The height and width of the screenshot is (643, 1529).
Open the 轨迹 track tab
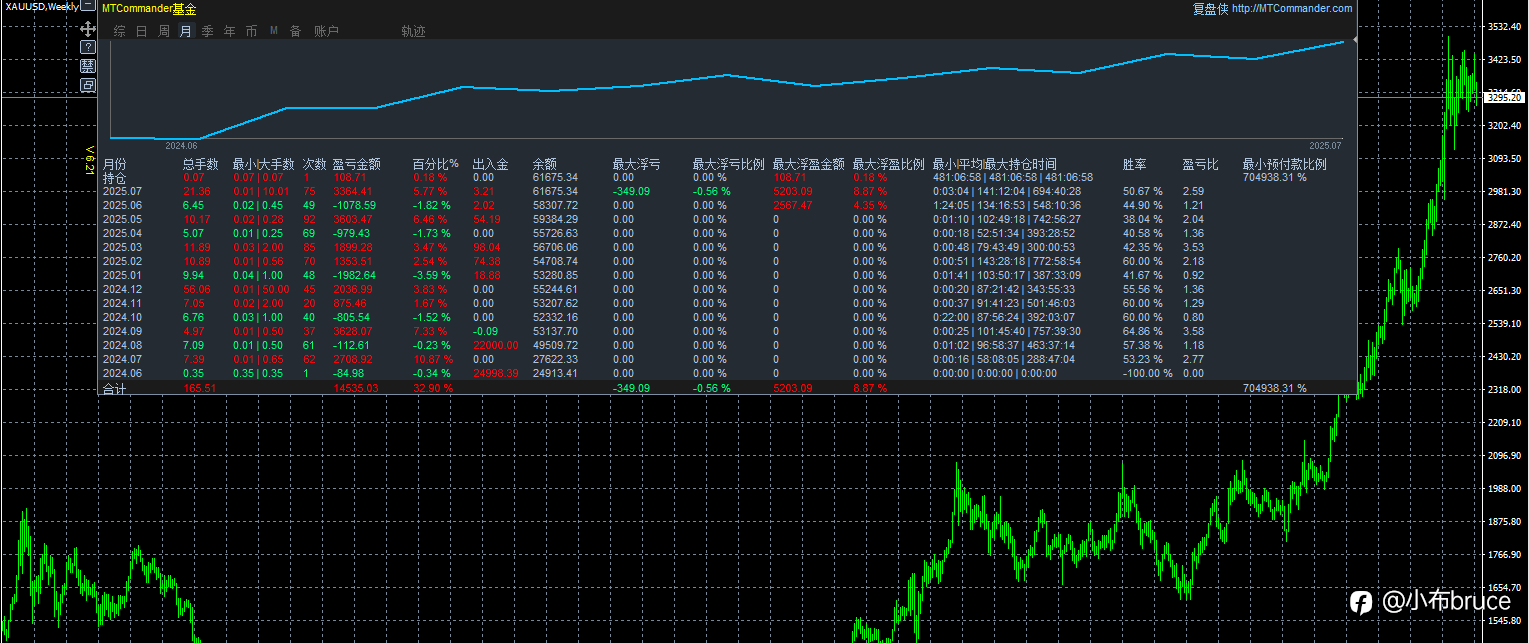[414, 31]
